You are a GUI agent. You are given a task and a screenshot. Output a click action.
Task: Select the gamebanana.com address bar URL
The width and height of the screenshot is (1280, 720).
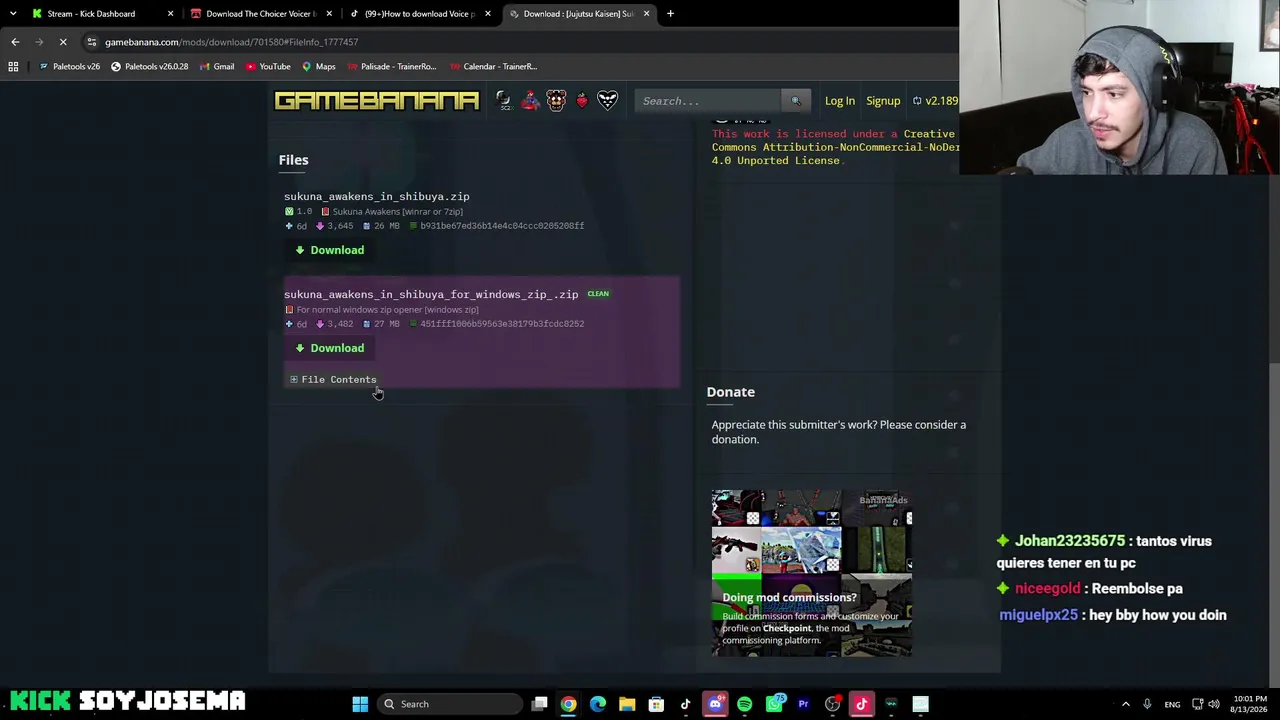pos(231,42)
